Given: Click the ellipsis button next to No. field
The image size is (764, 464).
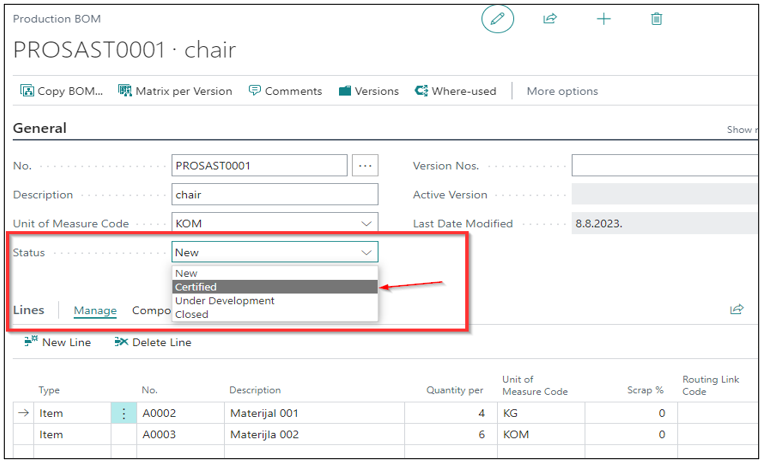Looking at the screenshot, I should coord(365,166).
